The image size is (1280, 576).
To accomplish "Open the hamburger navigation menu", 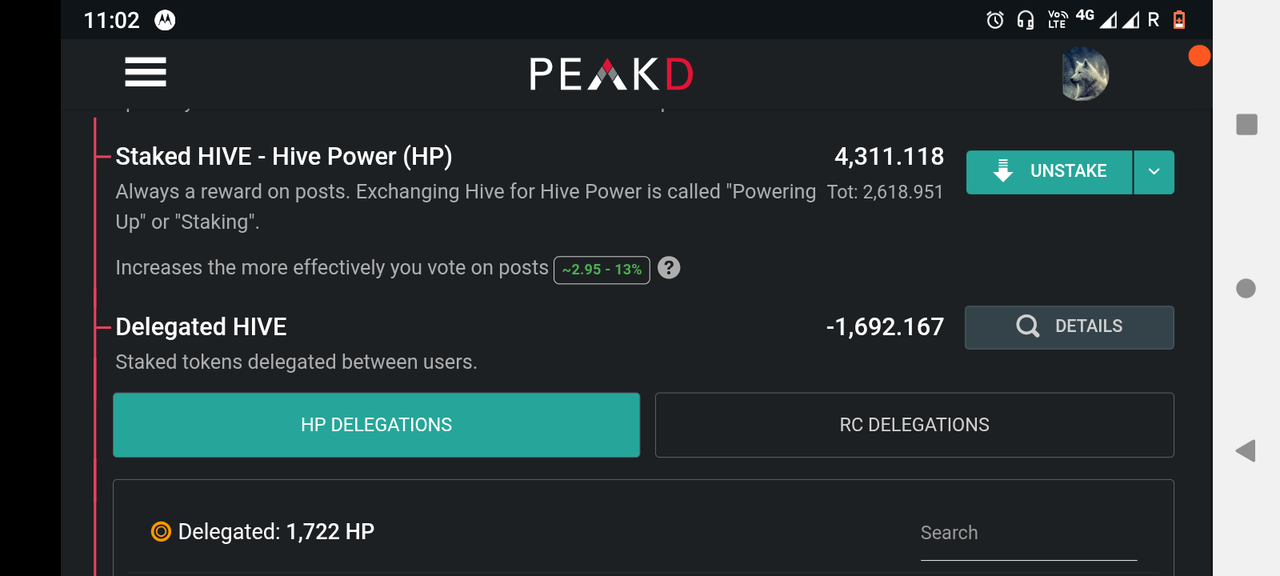I will click(145, 72).
